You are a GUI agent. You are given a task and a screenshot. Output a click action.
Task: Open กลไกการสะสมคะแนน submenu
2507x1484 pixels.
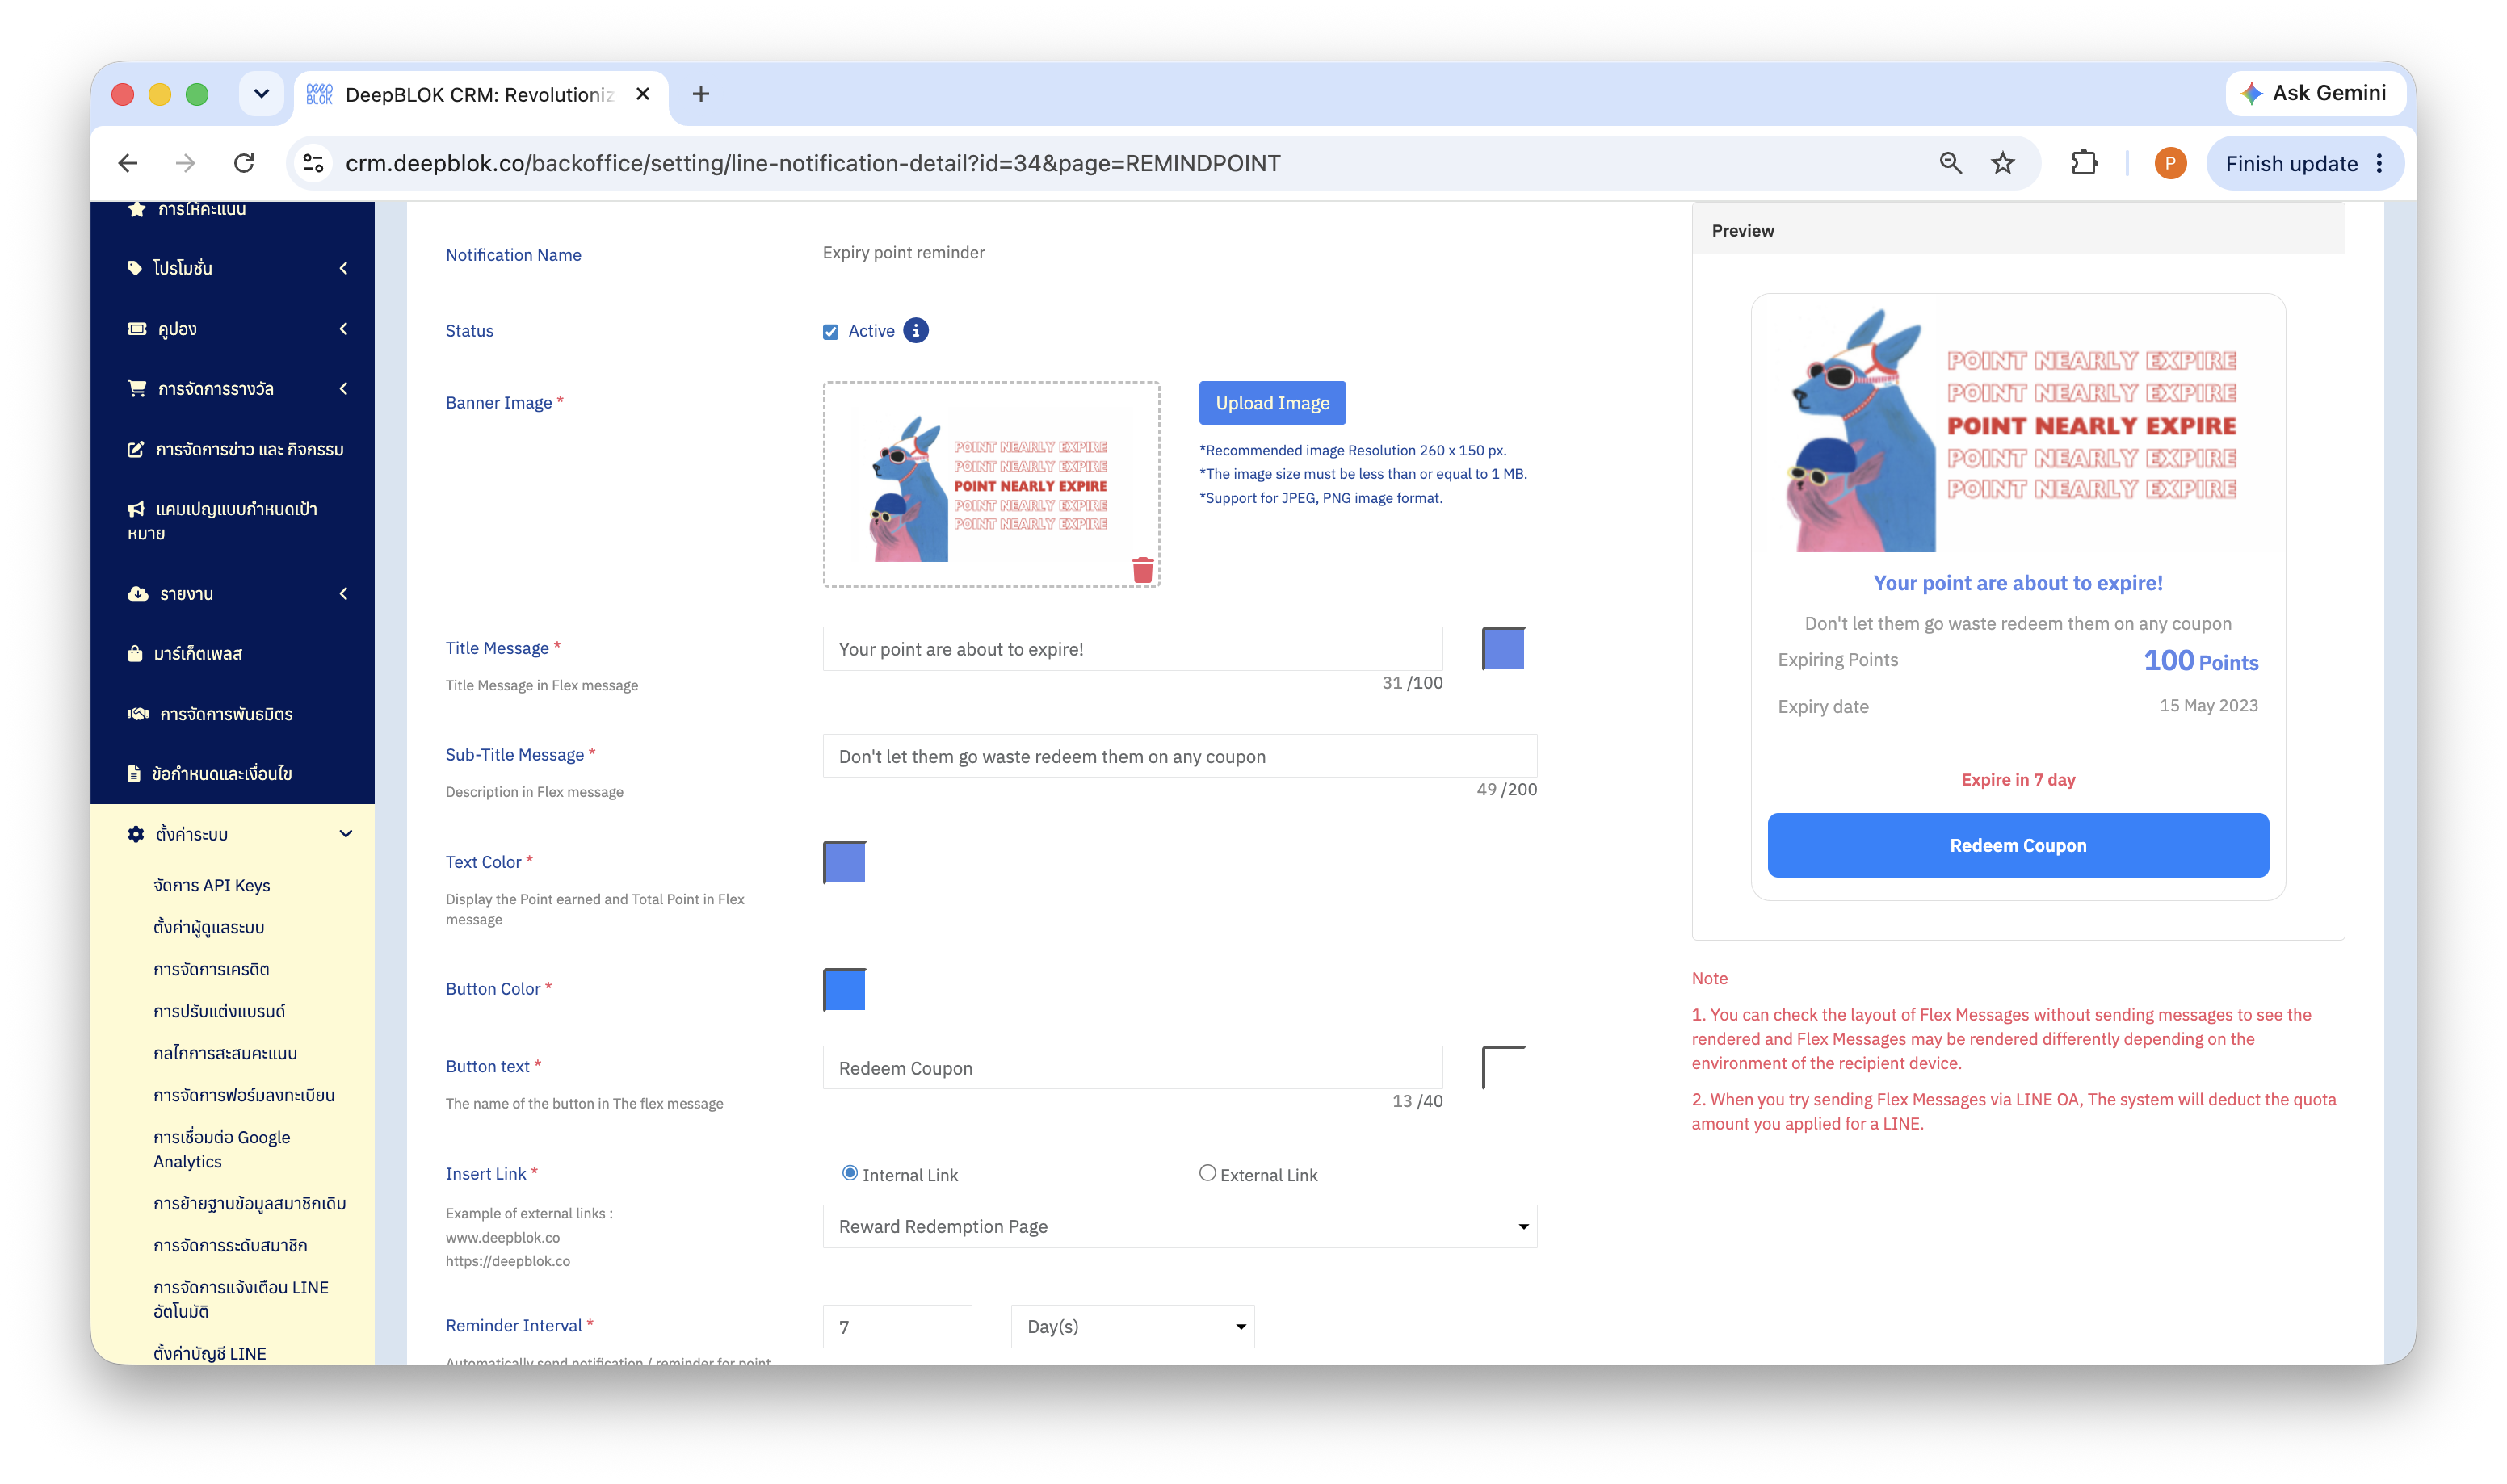click(x=225, y=1053)
